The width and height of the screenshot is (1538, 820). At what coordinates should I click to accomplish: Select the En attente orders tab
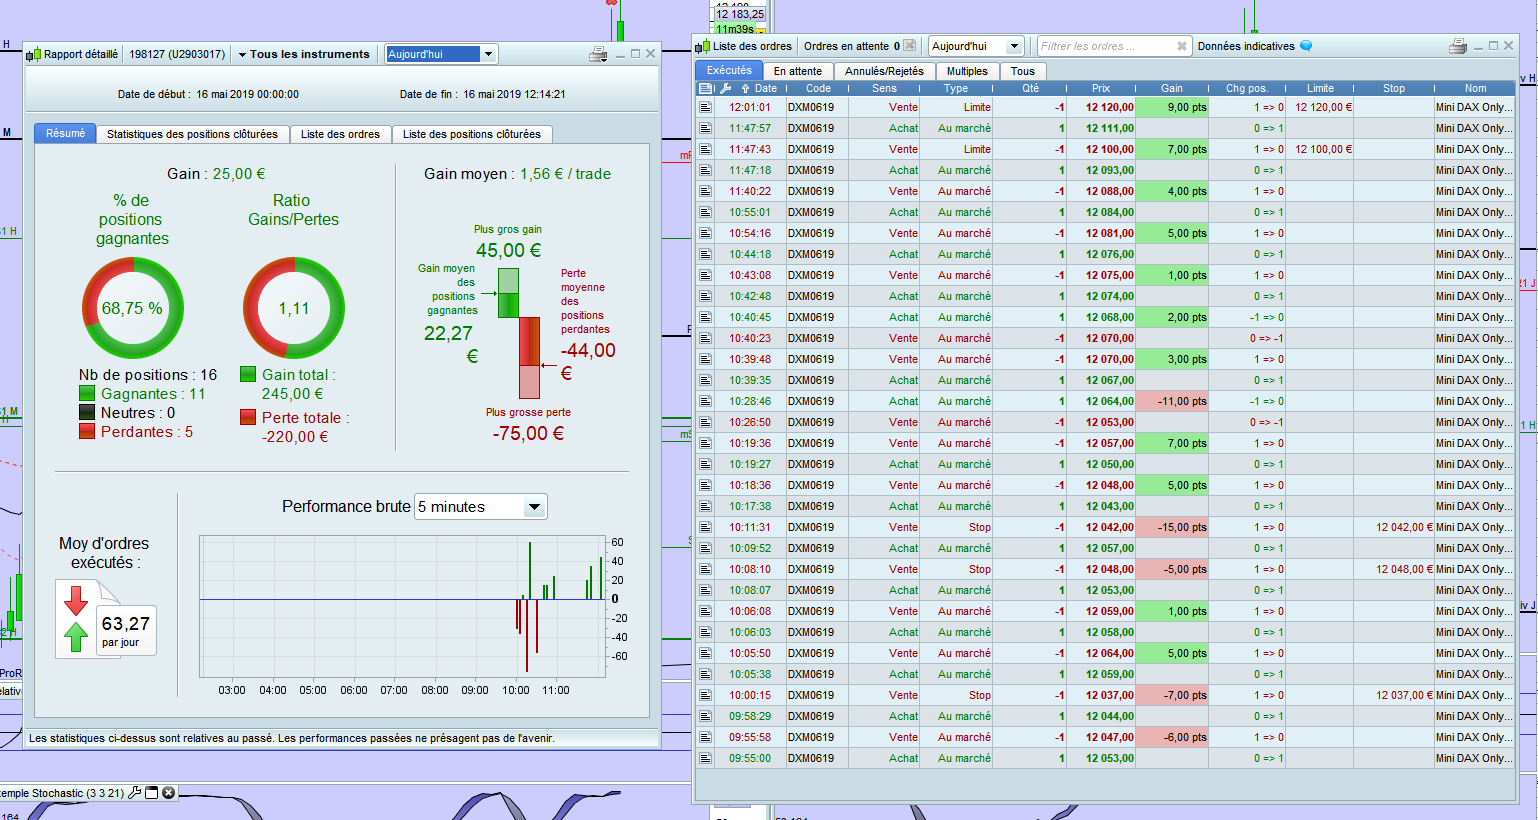[798, 71]
